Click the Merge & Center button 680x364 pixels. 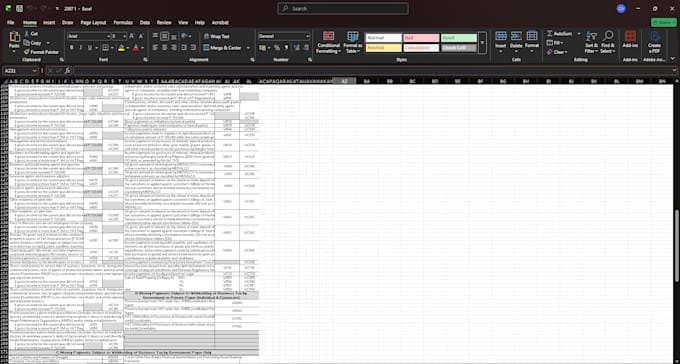222,48
